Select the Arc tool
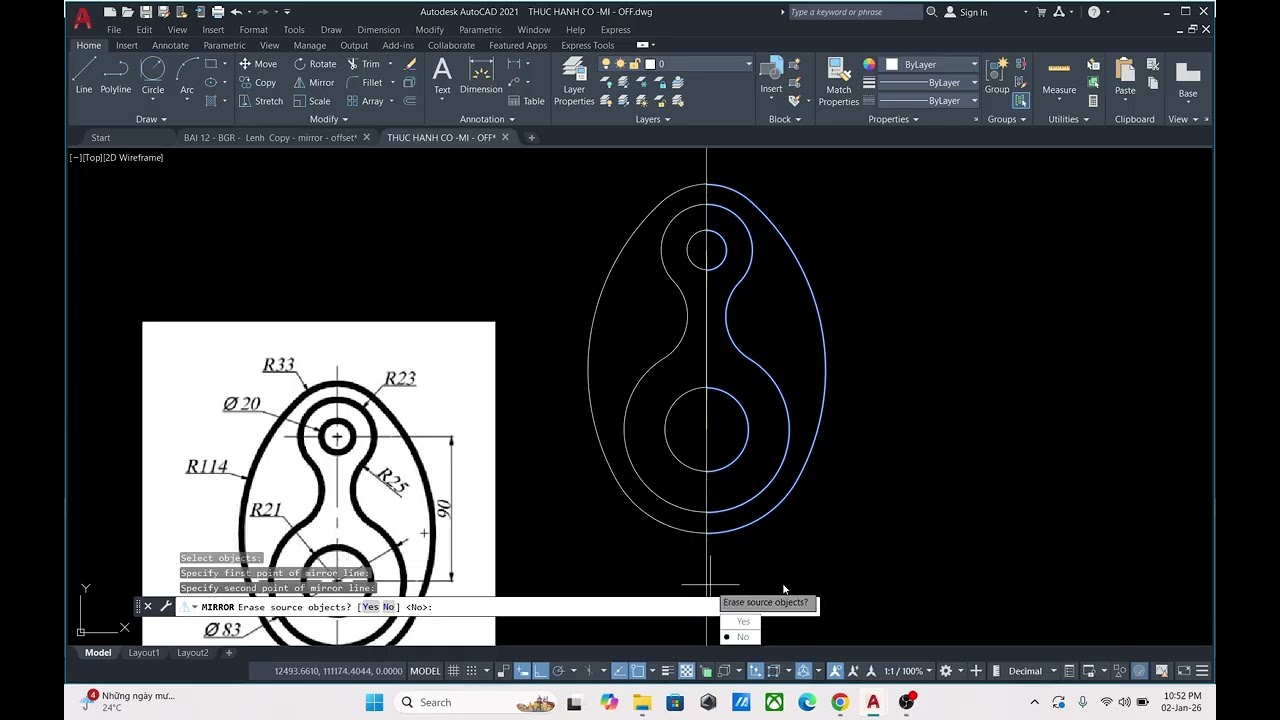The width and height of the screenshot is (1280, 720). 187,76
